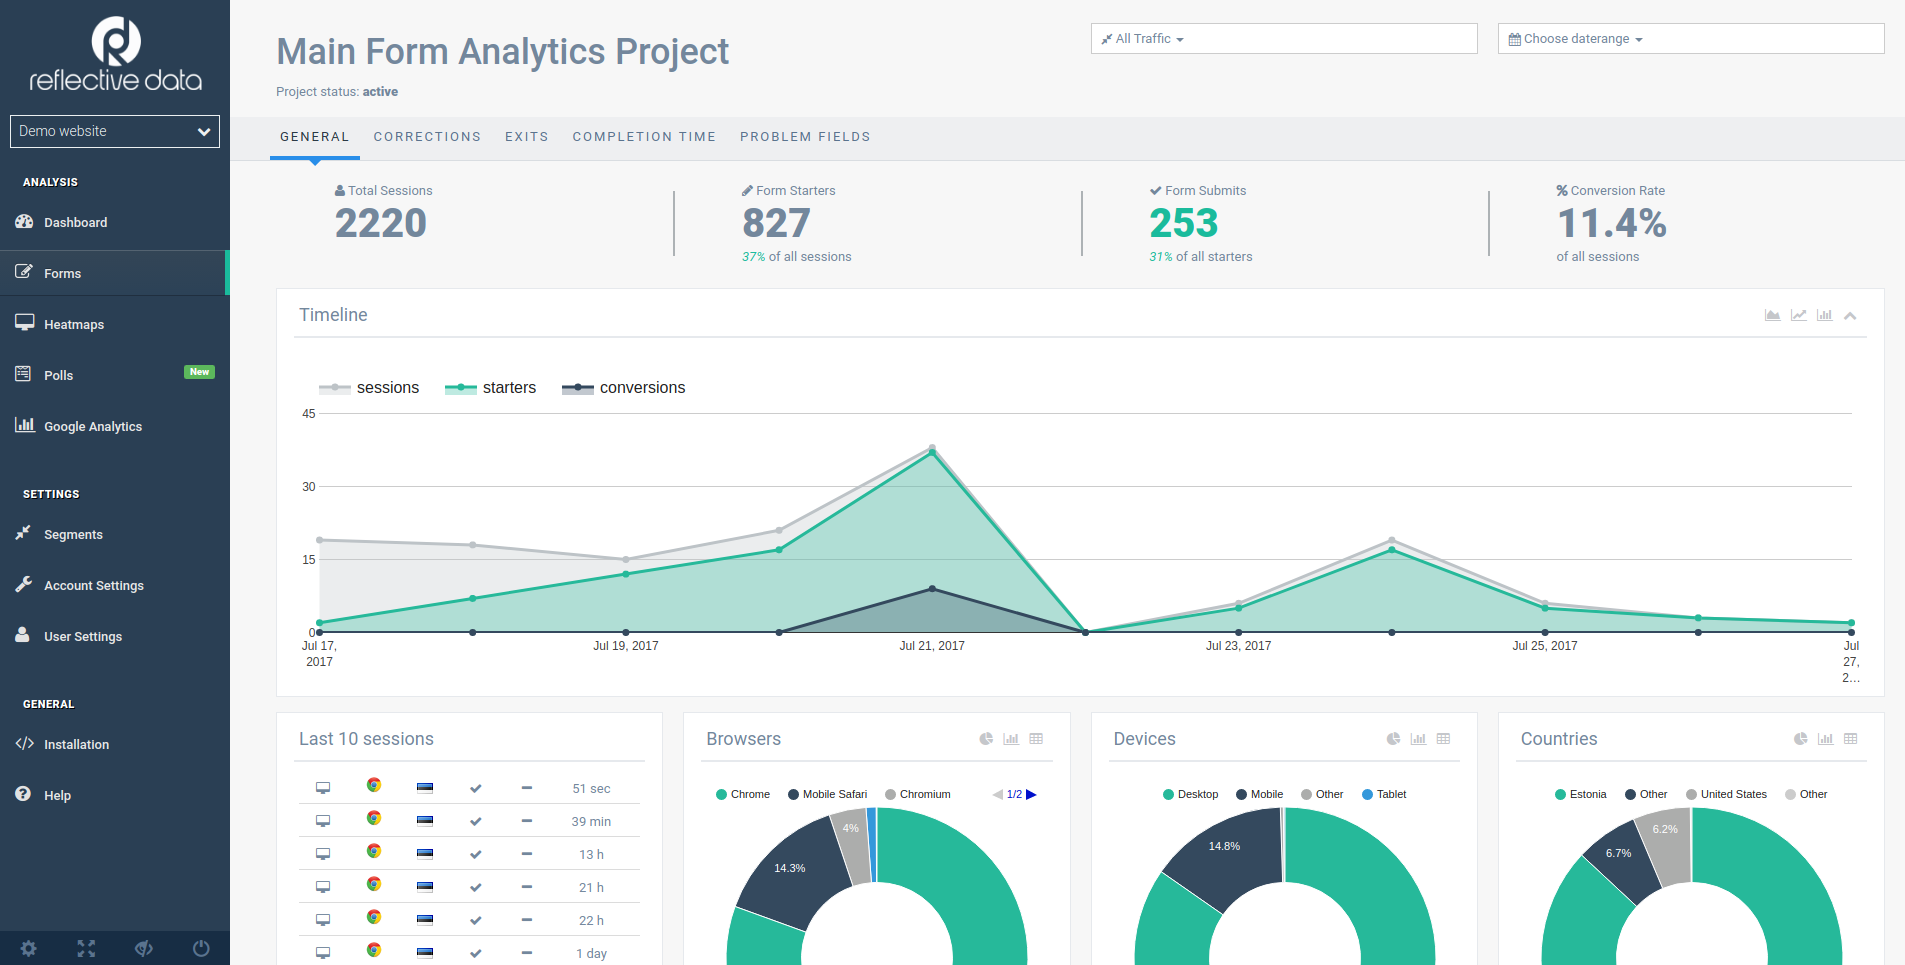Toggle Estonia in Countries legend
The height and width of the screenshot is (965, 1905).
click(x=1580, y=794)
